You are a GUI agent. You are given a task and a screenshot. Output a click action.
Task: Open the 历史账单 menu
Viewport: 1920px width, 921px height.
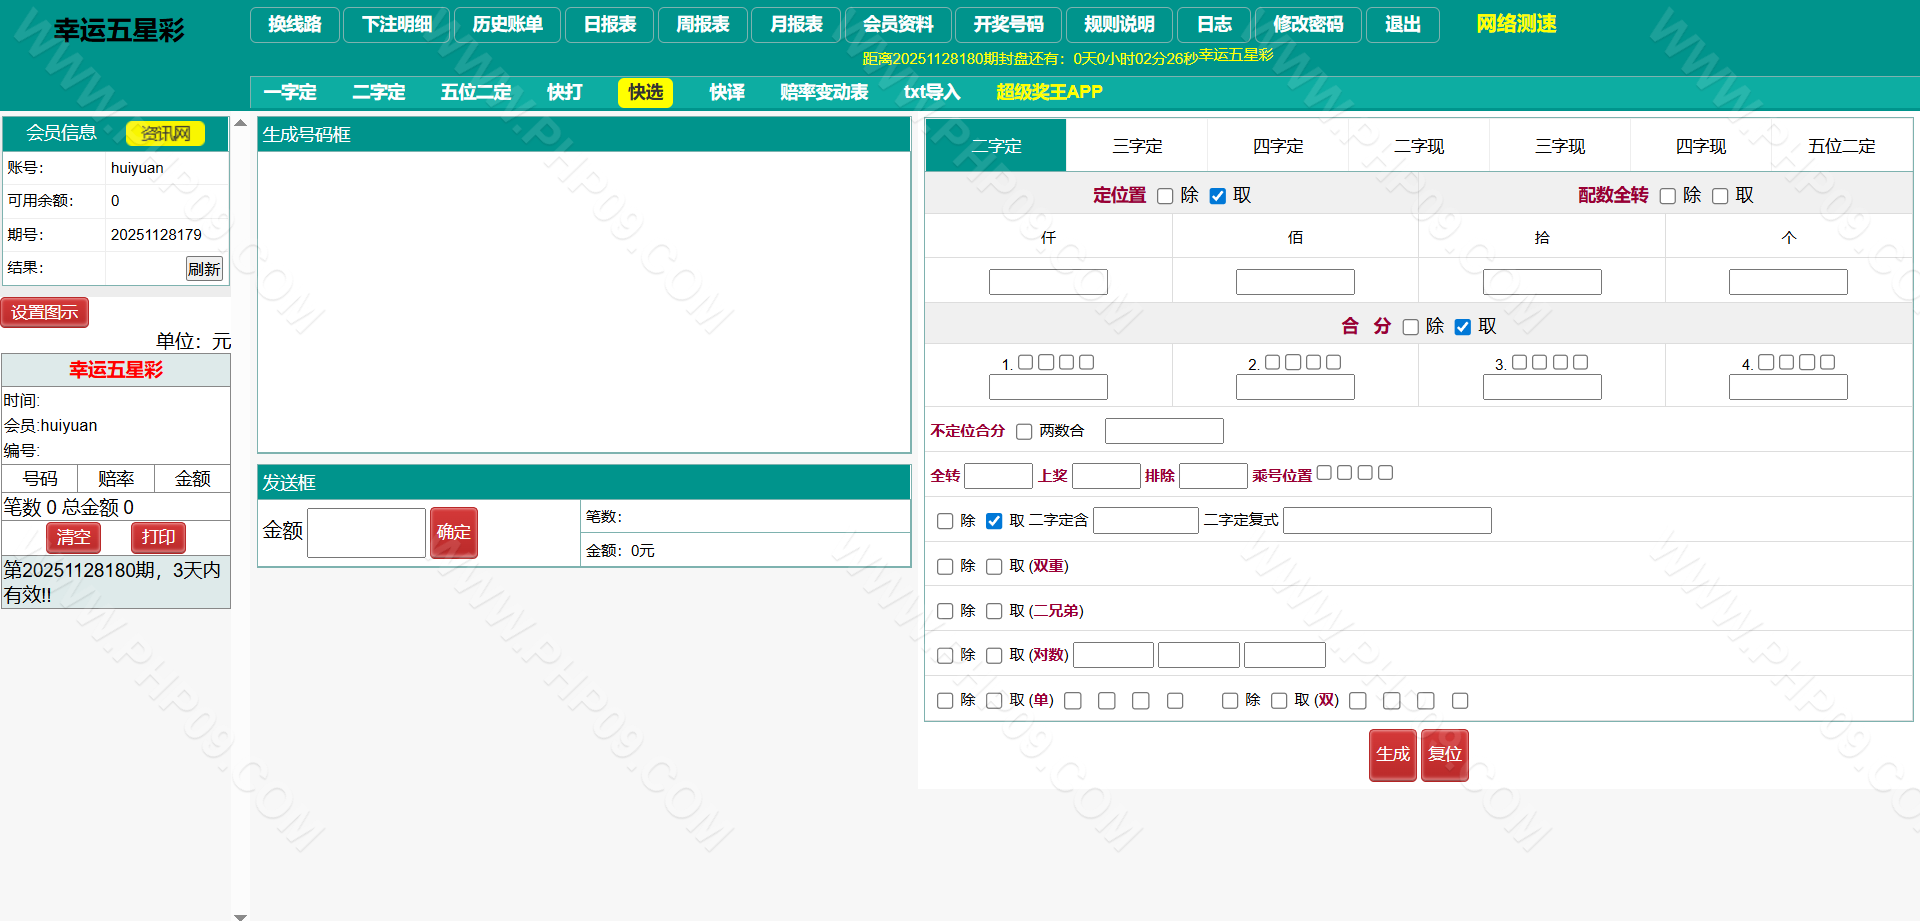[508, 25]
